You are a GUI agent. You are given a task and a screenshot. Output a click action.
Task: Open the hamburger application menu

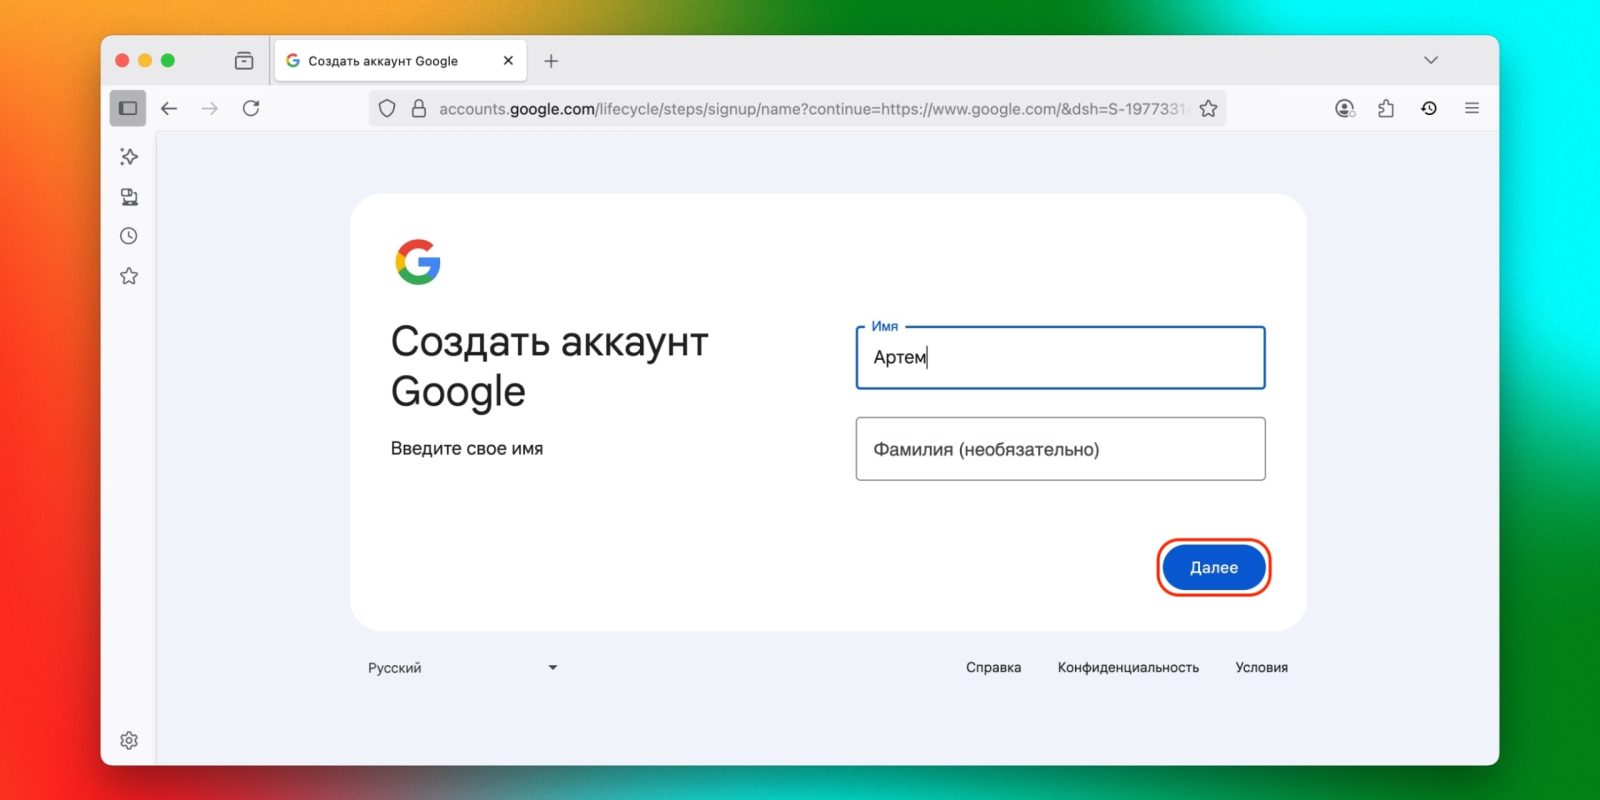tap(1472, 108)
